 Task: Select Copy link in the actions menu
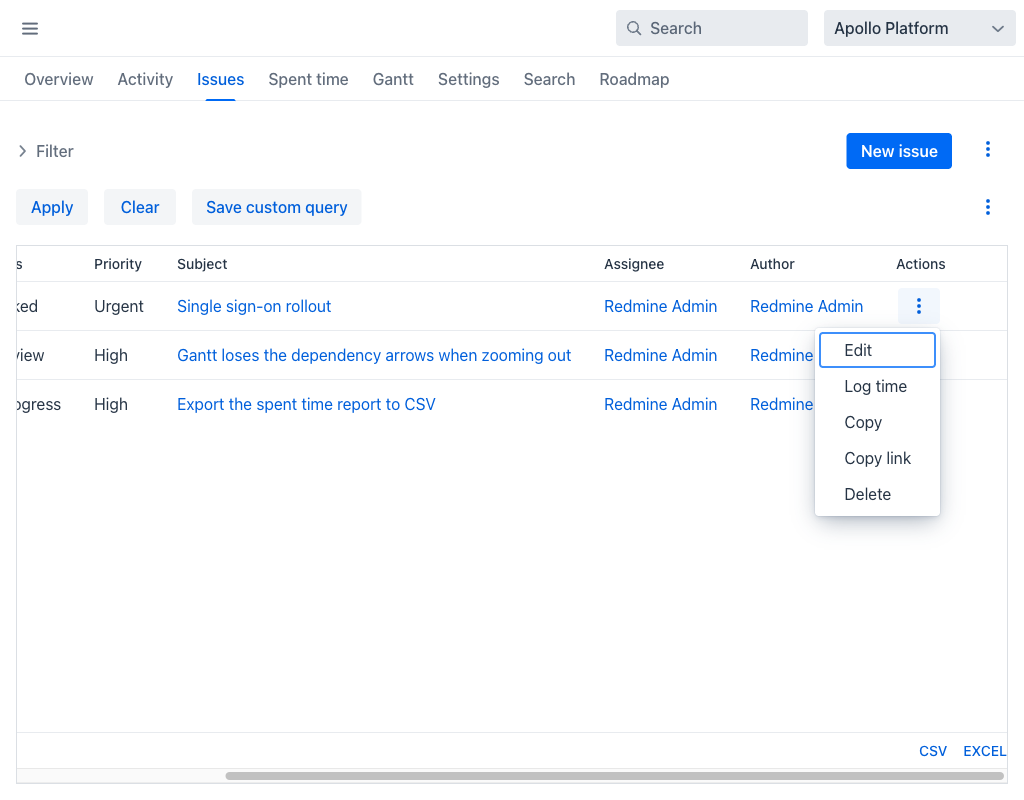click(877, 458)
